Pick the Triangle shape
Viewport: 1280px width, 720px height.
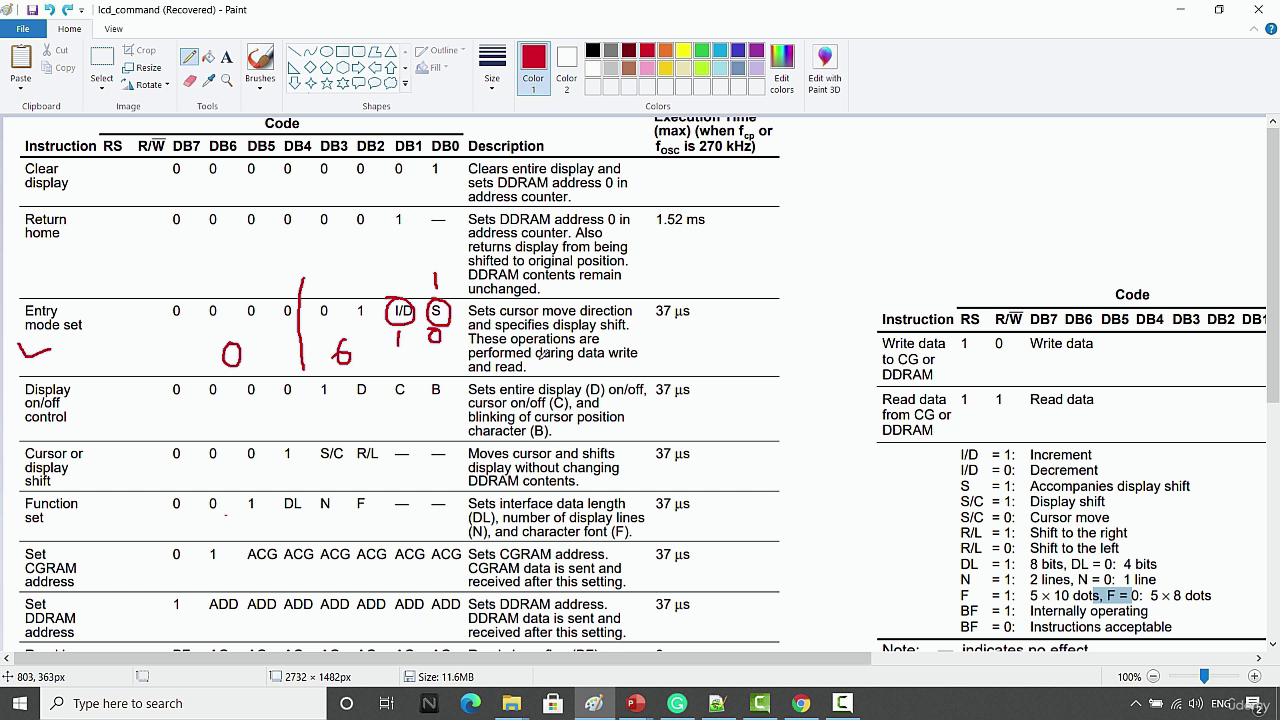pos(390,52)
